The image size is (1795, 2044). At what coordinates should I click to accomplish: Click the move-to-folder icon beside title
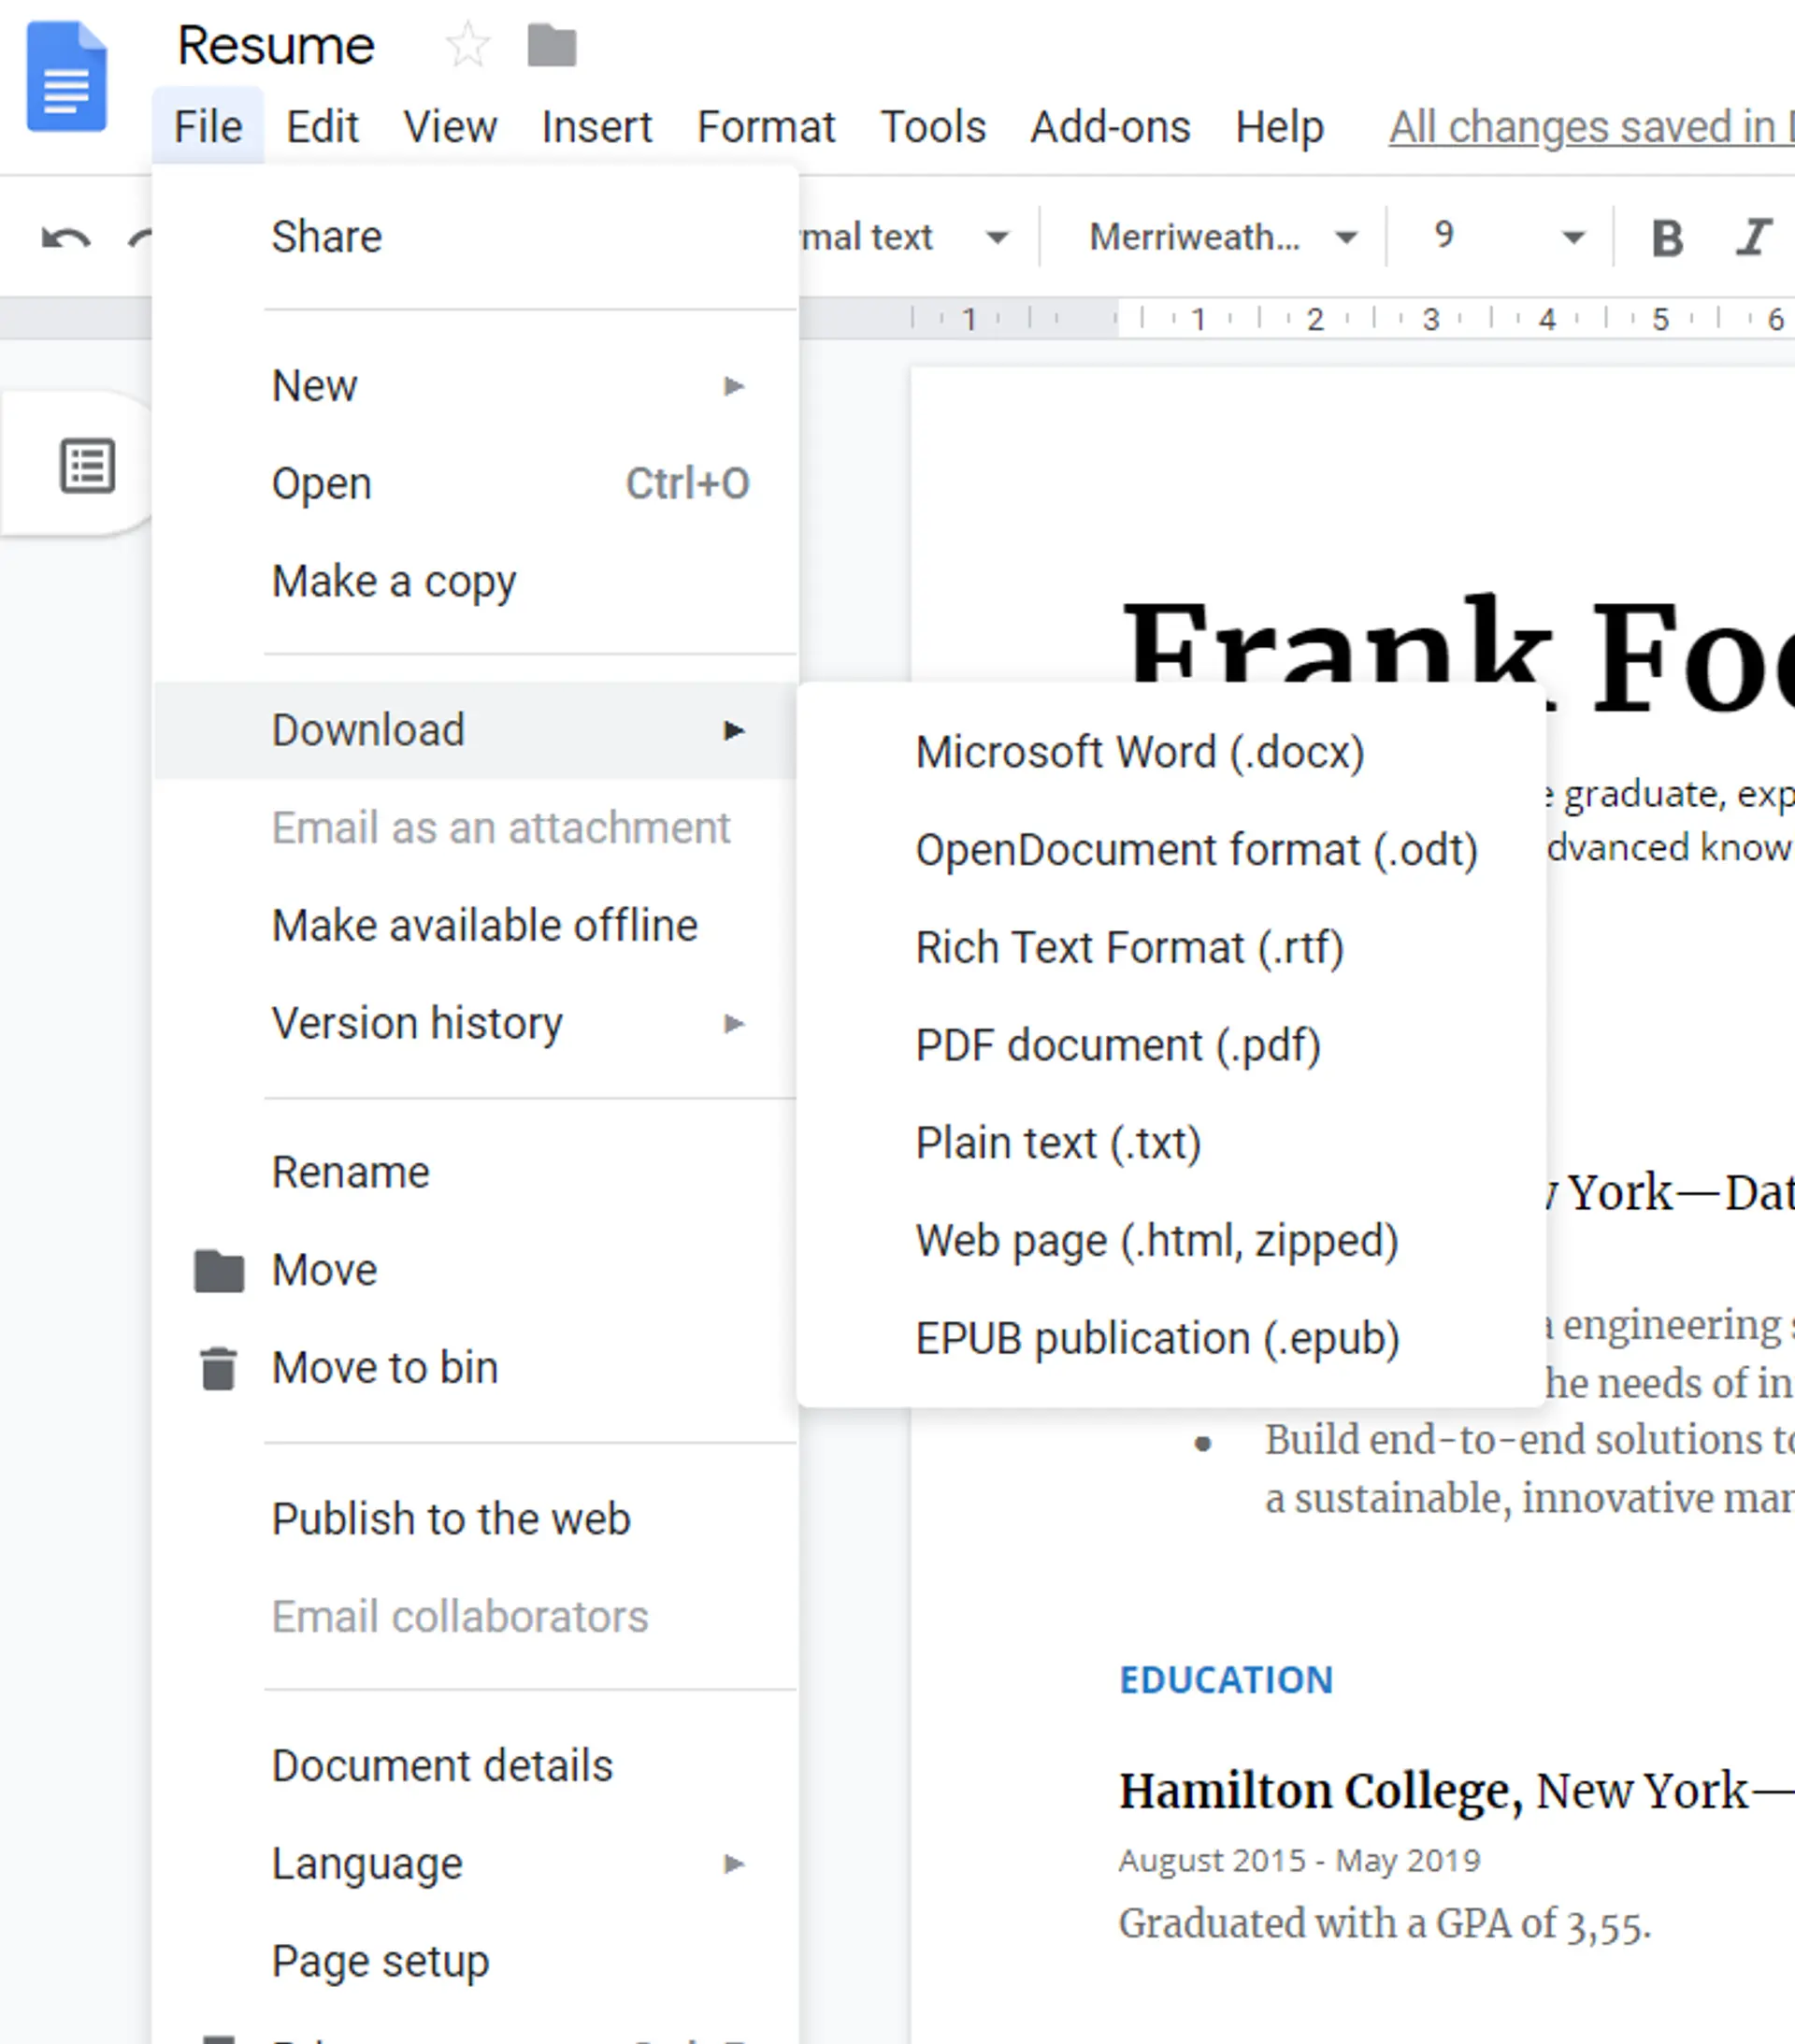pyautogui.click(x=551, y=46)
